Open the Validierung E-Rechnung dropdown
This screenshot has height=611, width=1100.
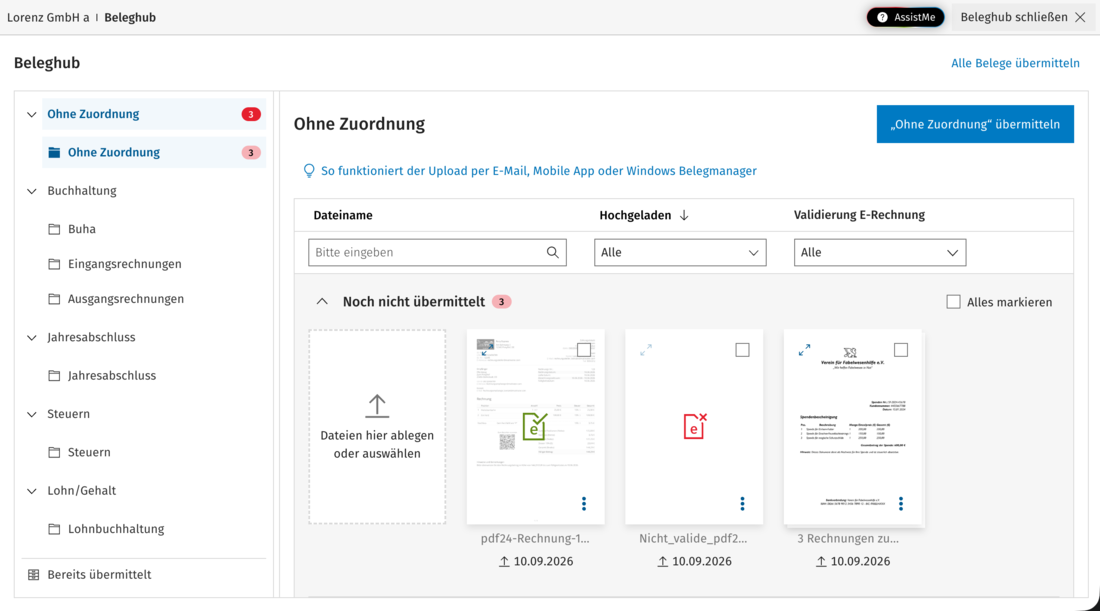(x=880, y=253)
